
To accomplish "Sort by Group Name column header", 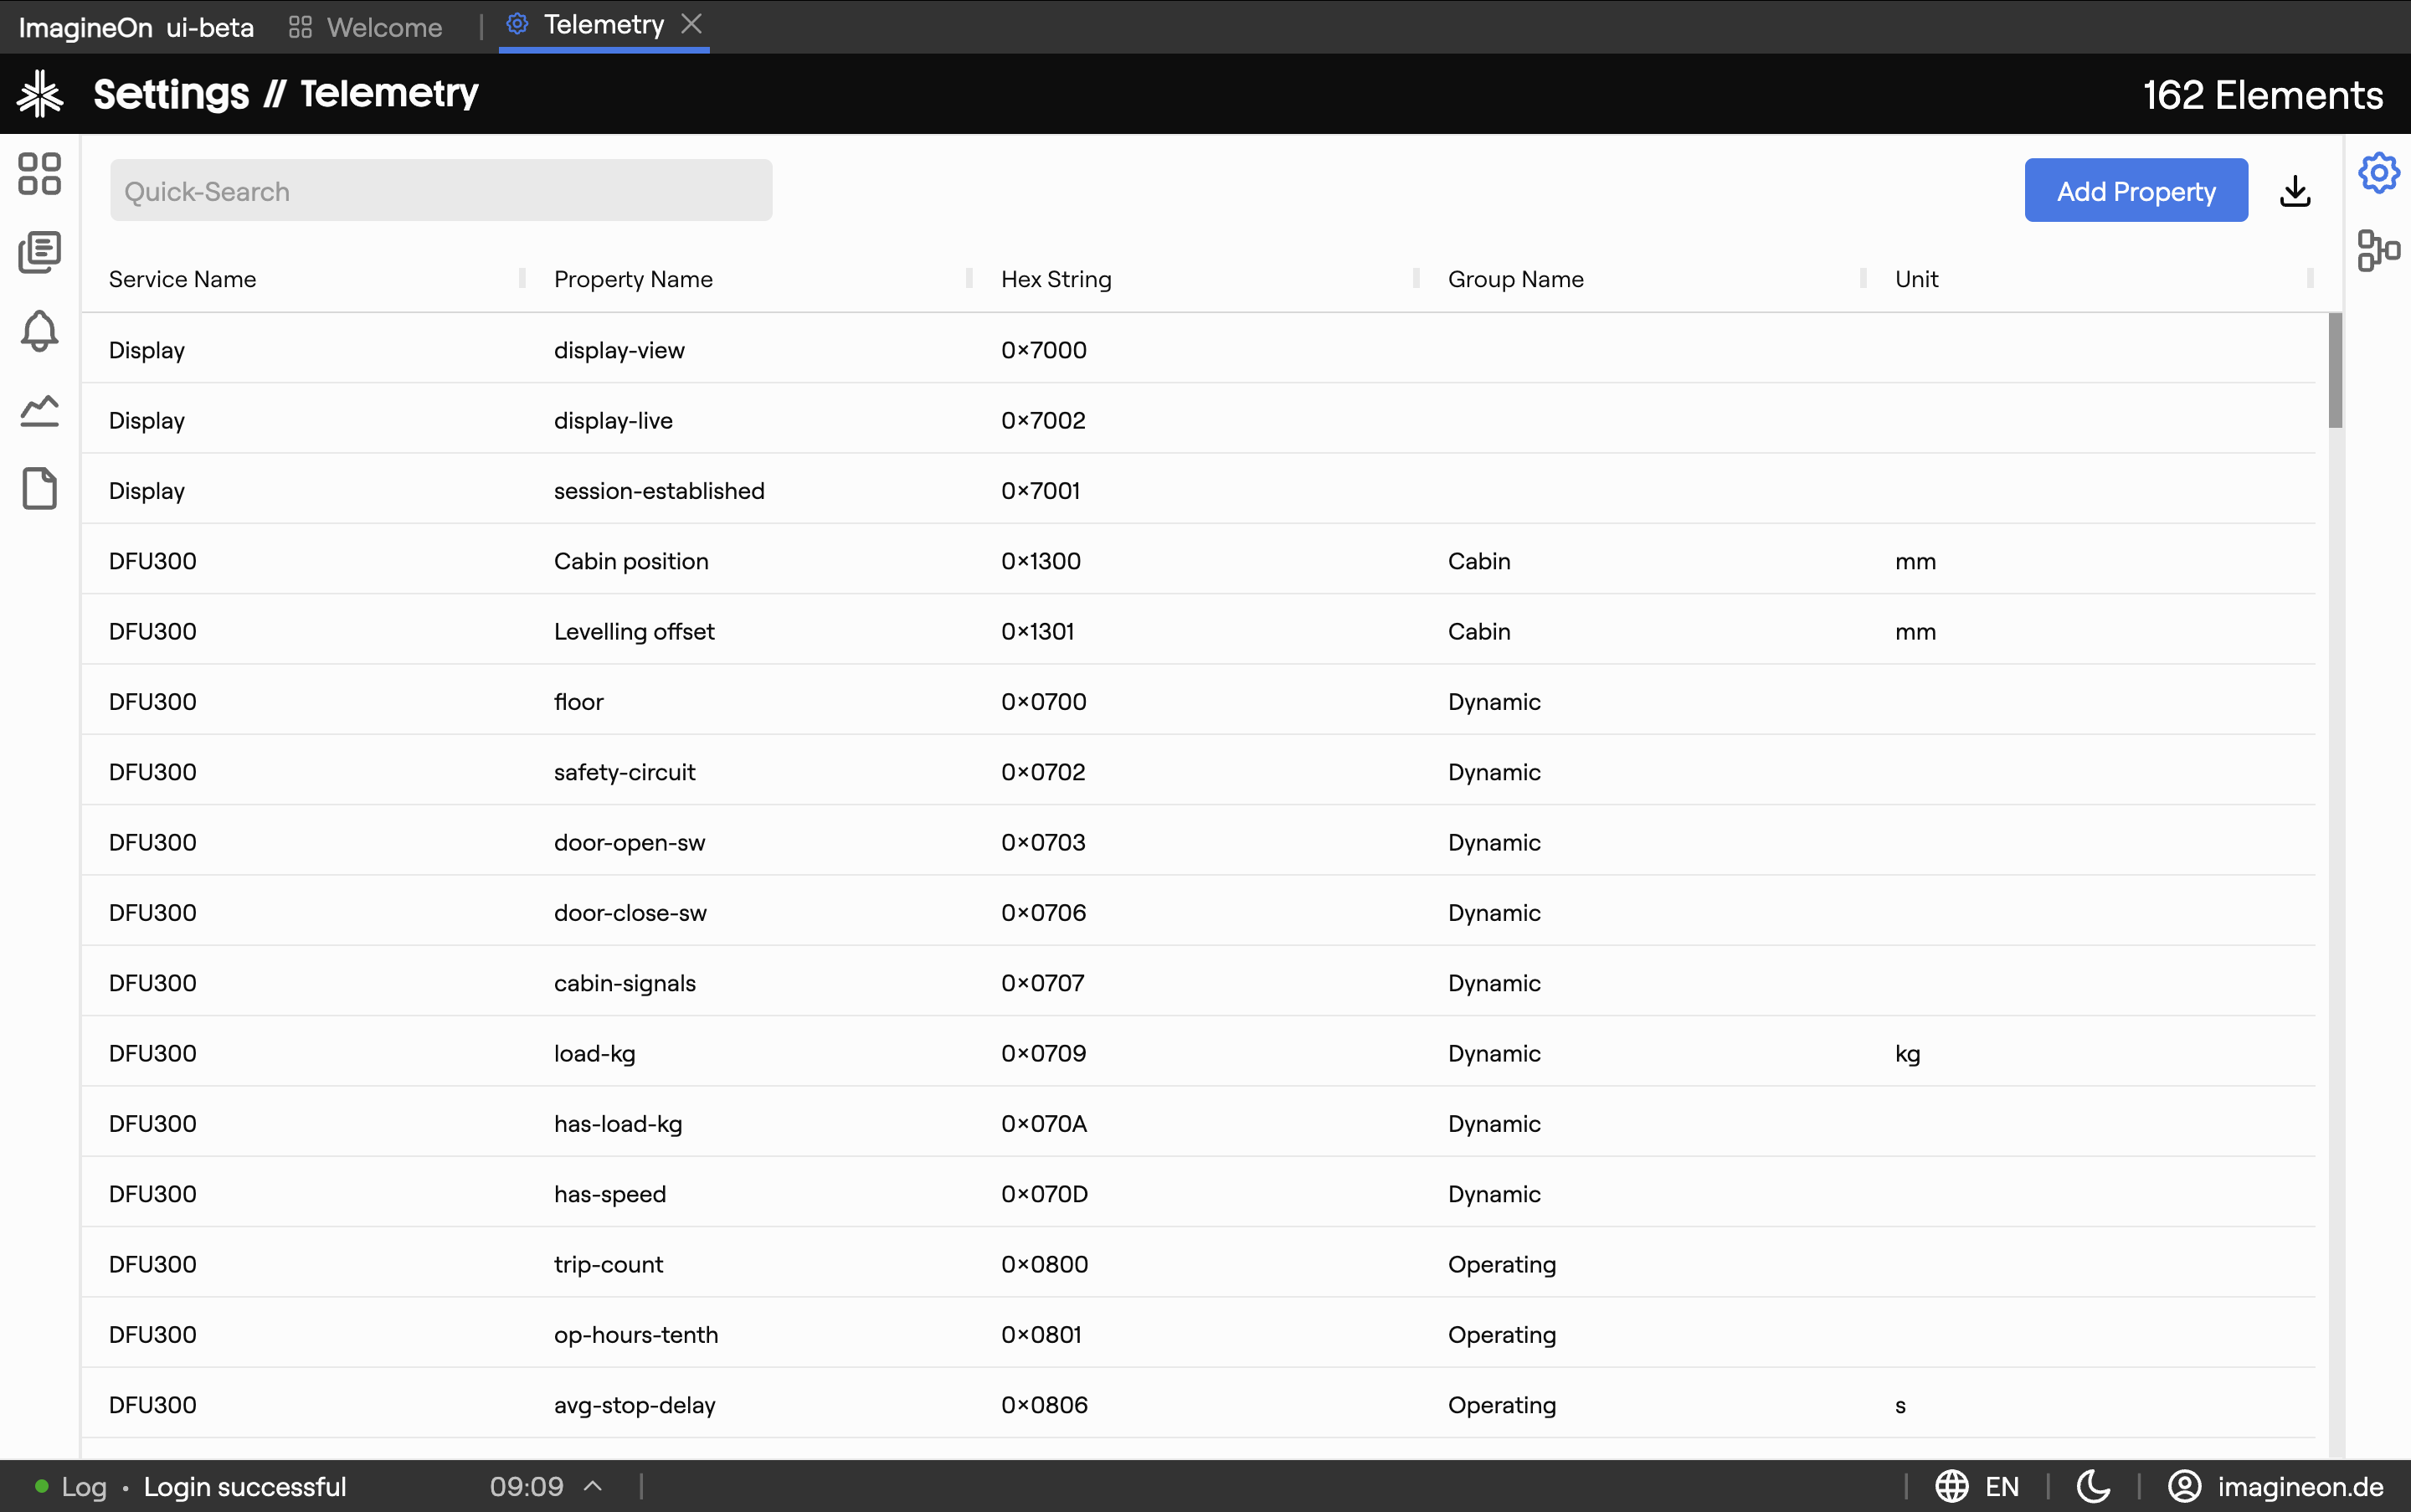I will [x=1515, y=279].
